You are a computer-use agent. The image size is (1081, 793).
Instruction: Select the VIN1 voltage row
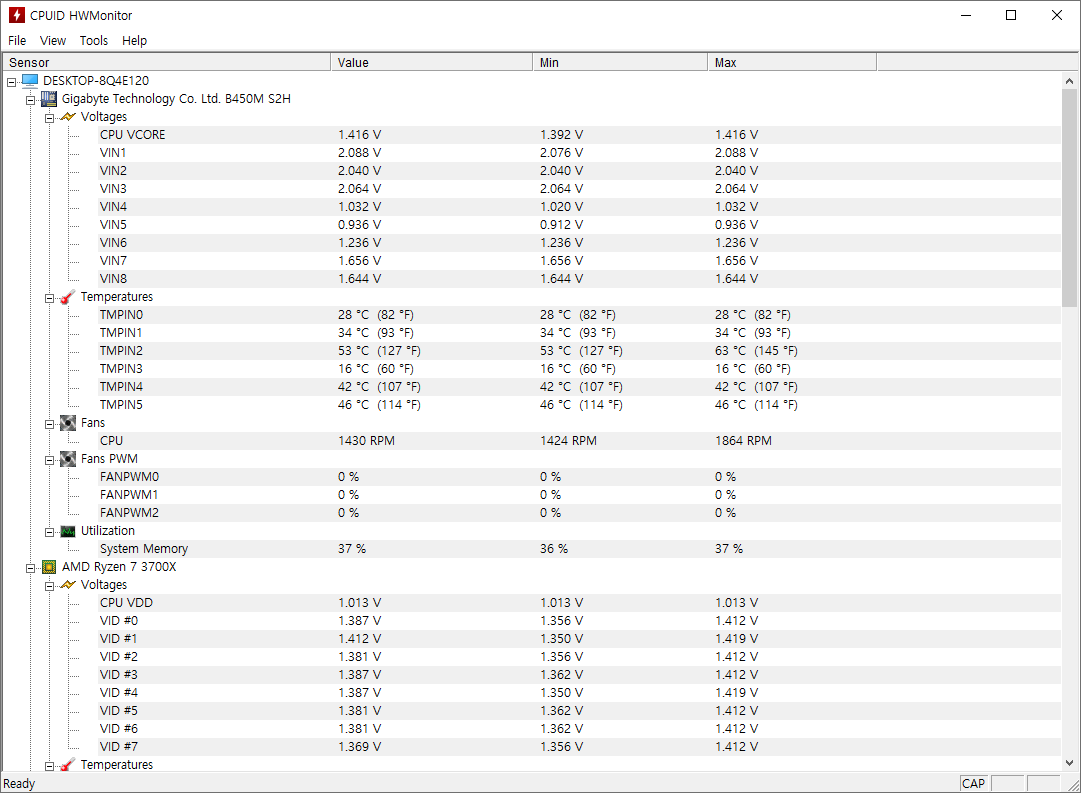579,152
